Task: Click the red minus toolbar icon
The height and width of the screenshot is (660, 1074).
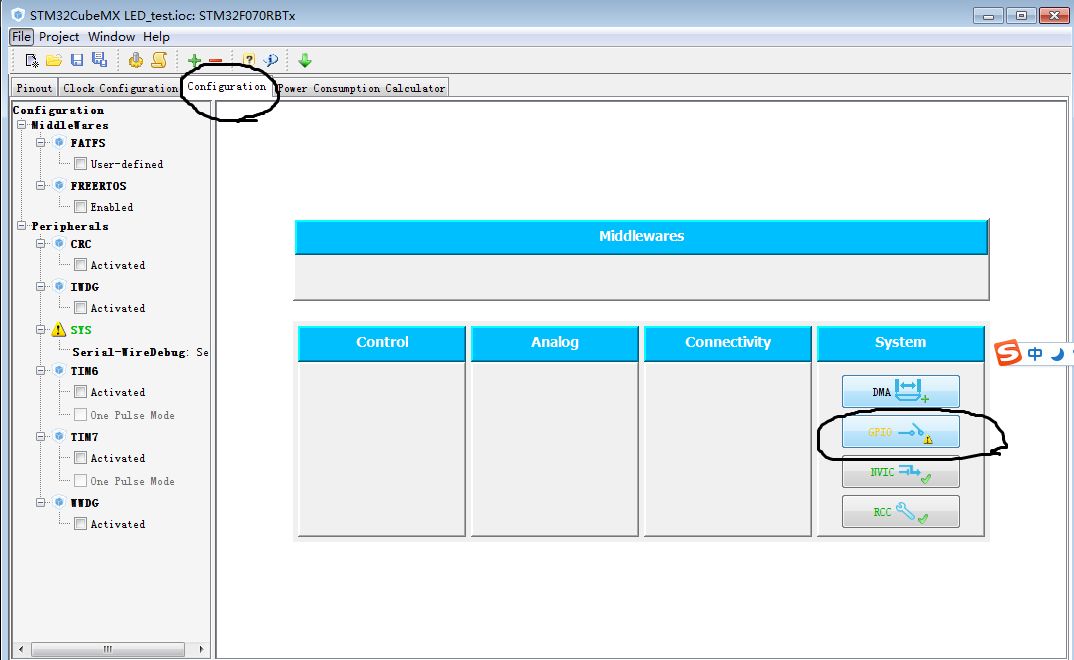Action: (215, 61)
